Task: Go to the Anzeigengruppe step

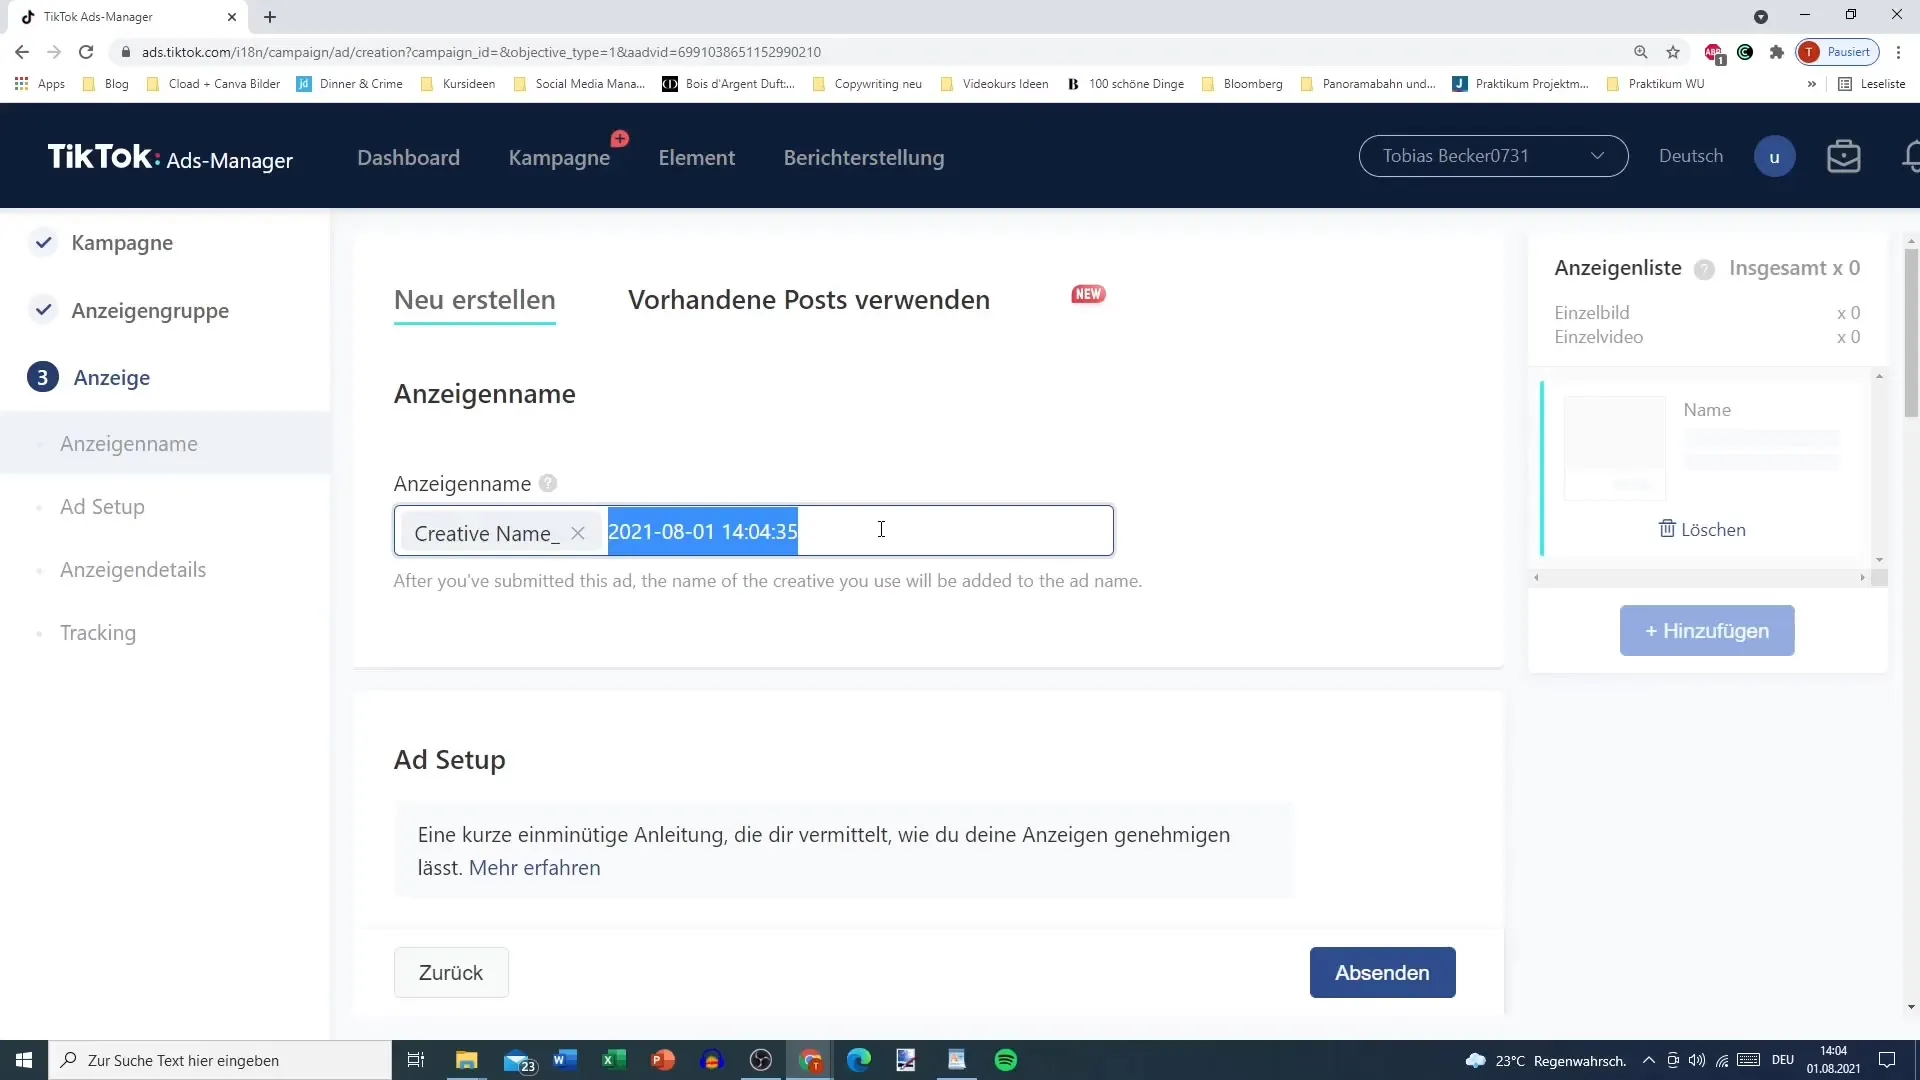Action: 150,311
